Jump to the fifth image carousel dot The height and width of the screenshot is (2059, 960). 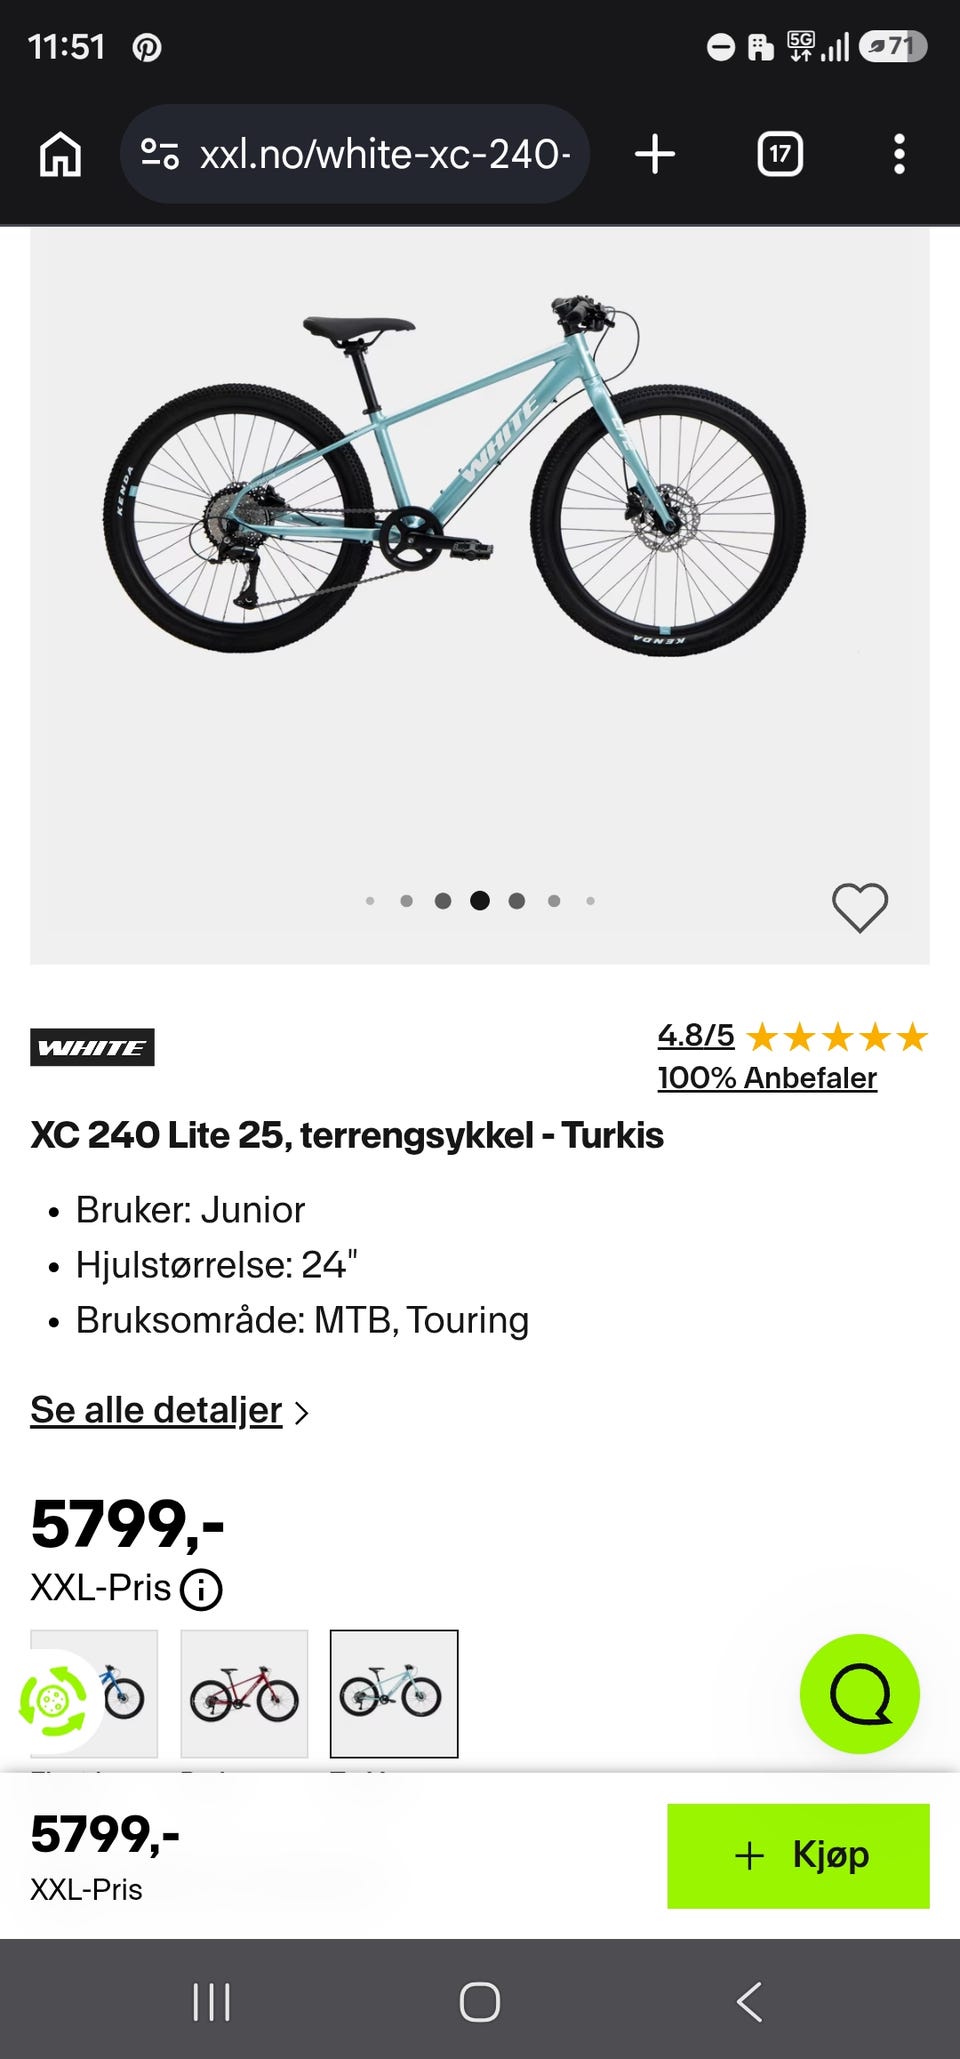pyautogui.click(x=517, y=901)
